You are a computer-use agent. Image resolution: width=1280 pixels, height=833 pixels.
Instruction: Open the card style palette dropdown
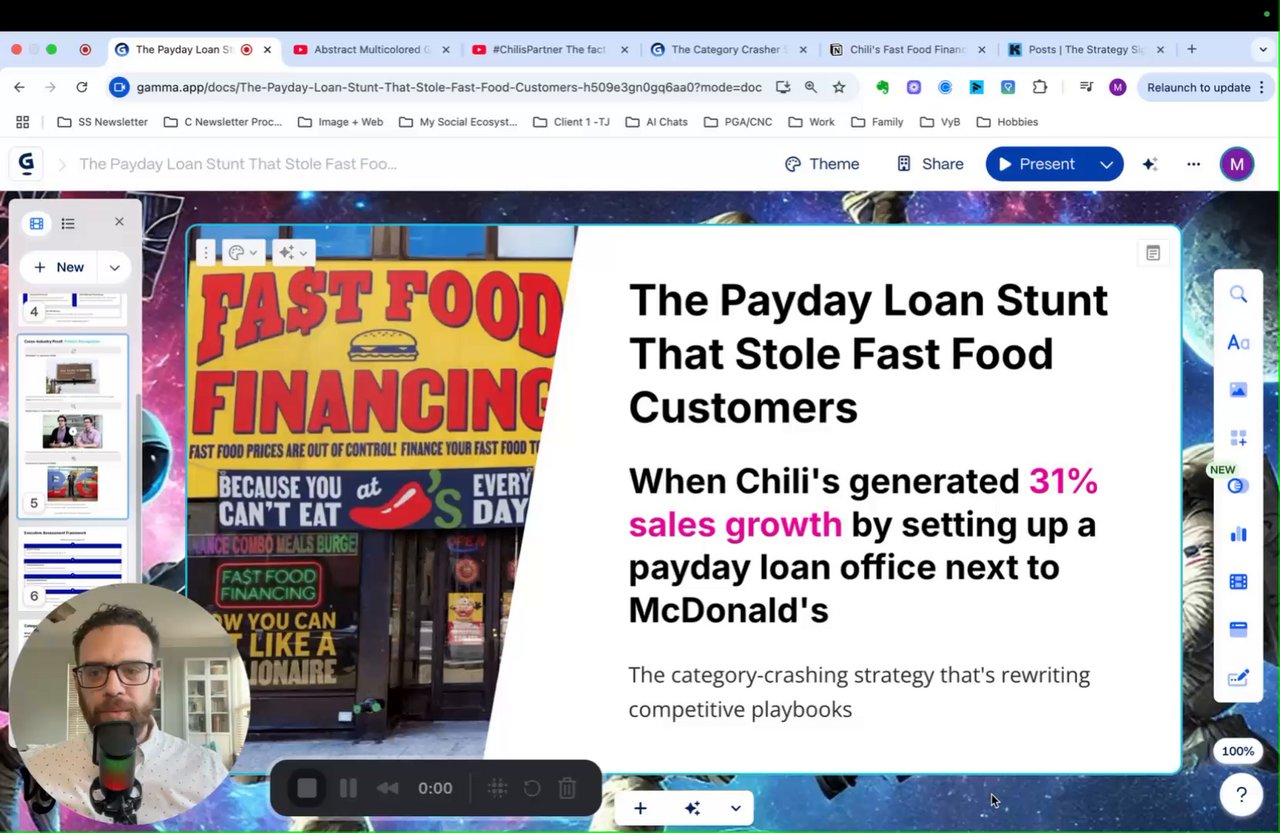pos(243,253)
